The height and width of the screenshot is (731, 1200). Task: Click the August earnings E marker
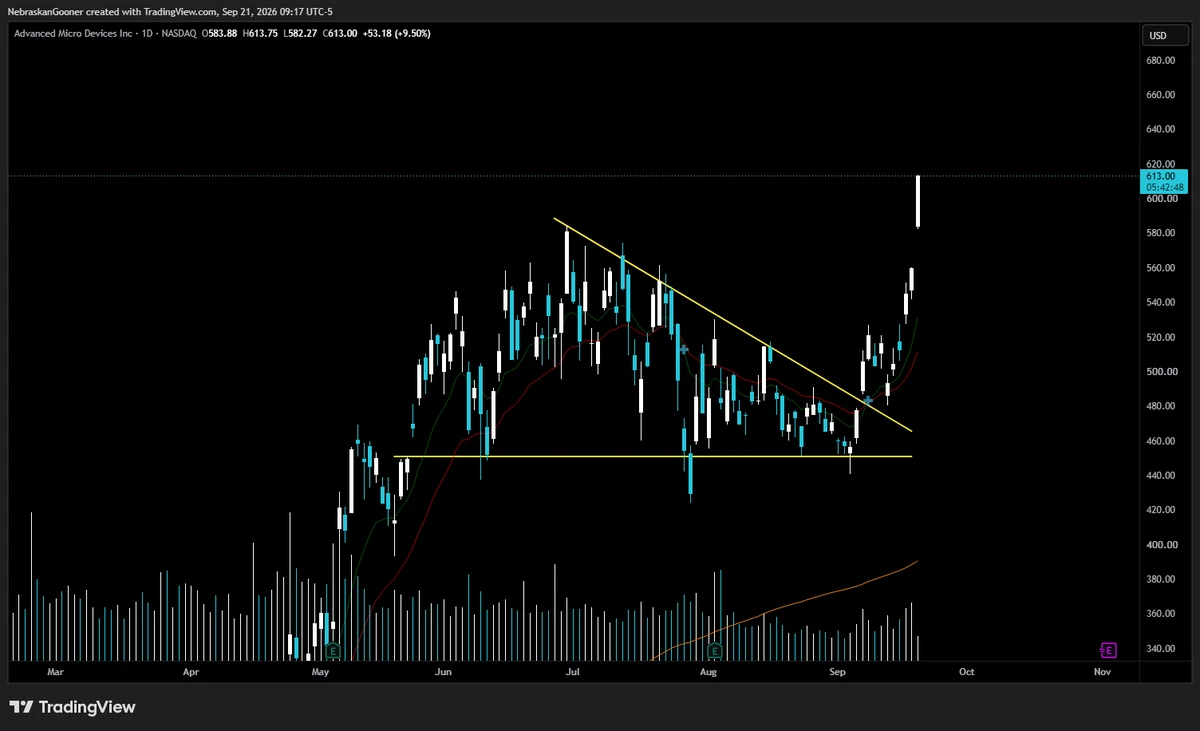point(714,650)
